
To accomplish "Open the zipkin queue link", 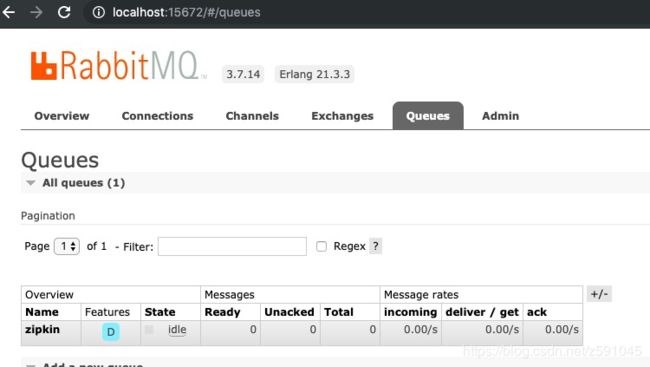I will 42,330.
